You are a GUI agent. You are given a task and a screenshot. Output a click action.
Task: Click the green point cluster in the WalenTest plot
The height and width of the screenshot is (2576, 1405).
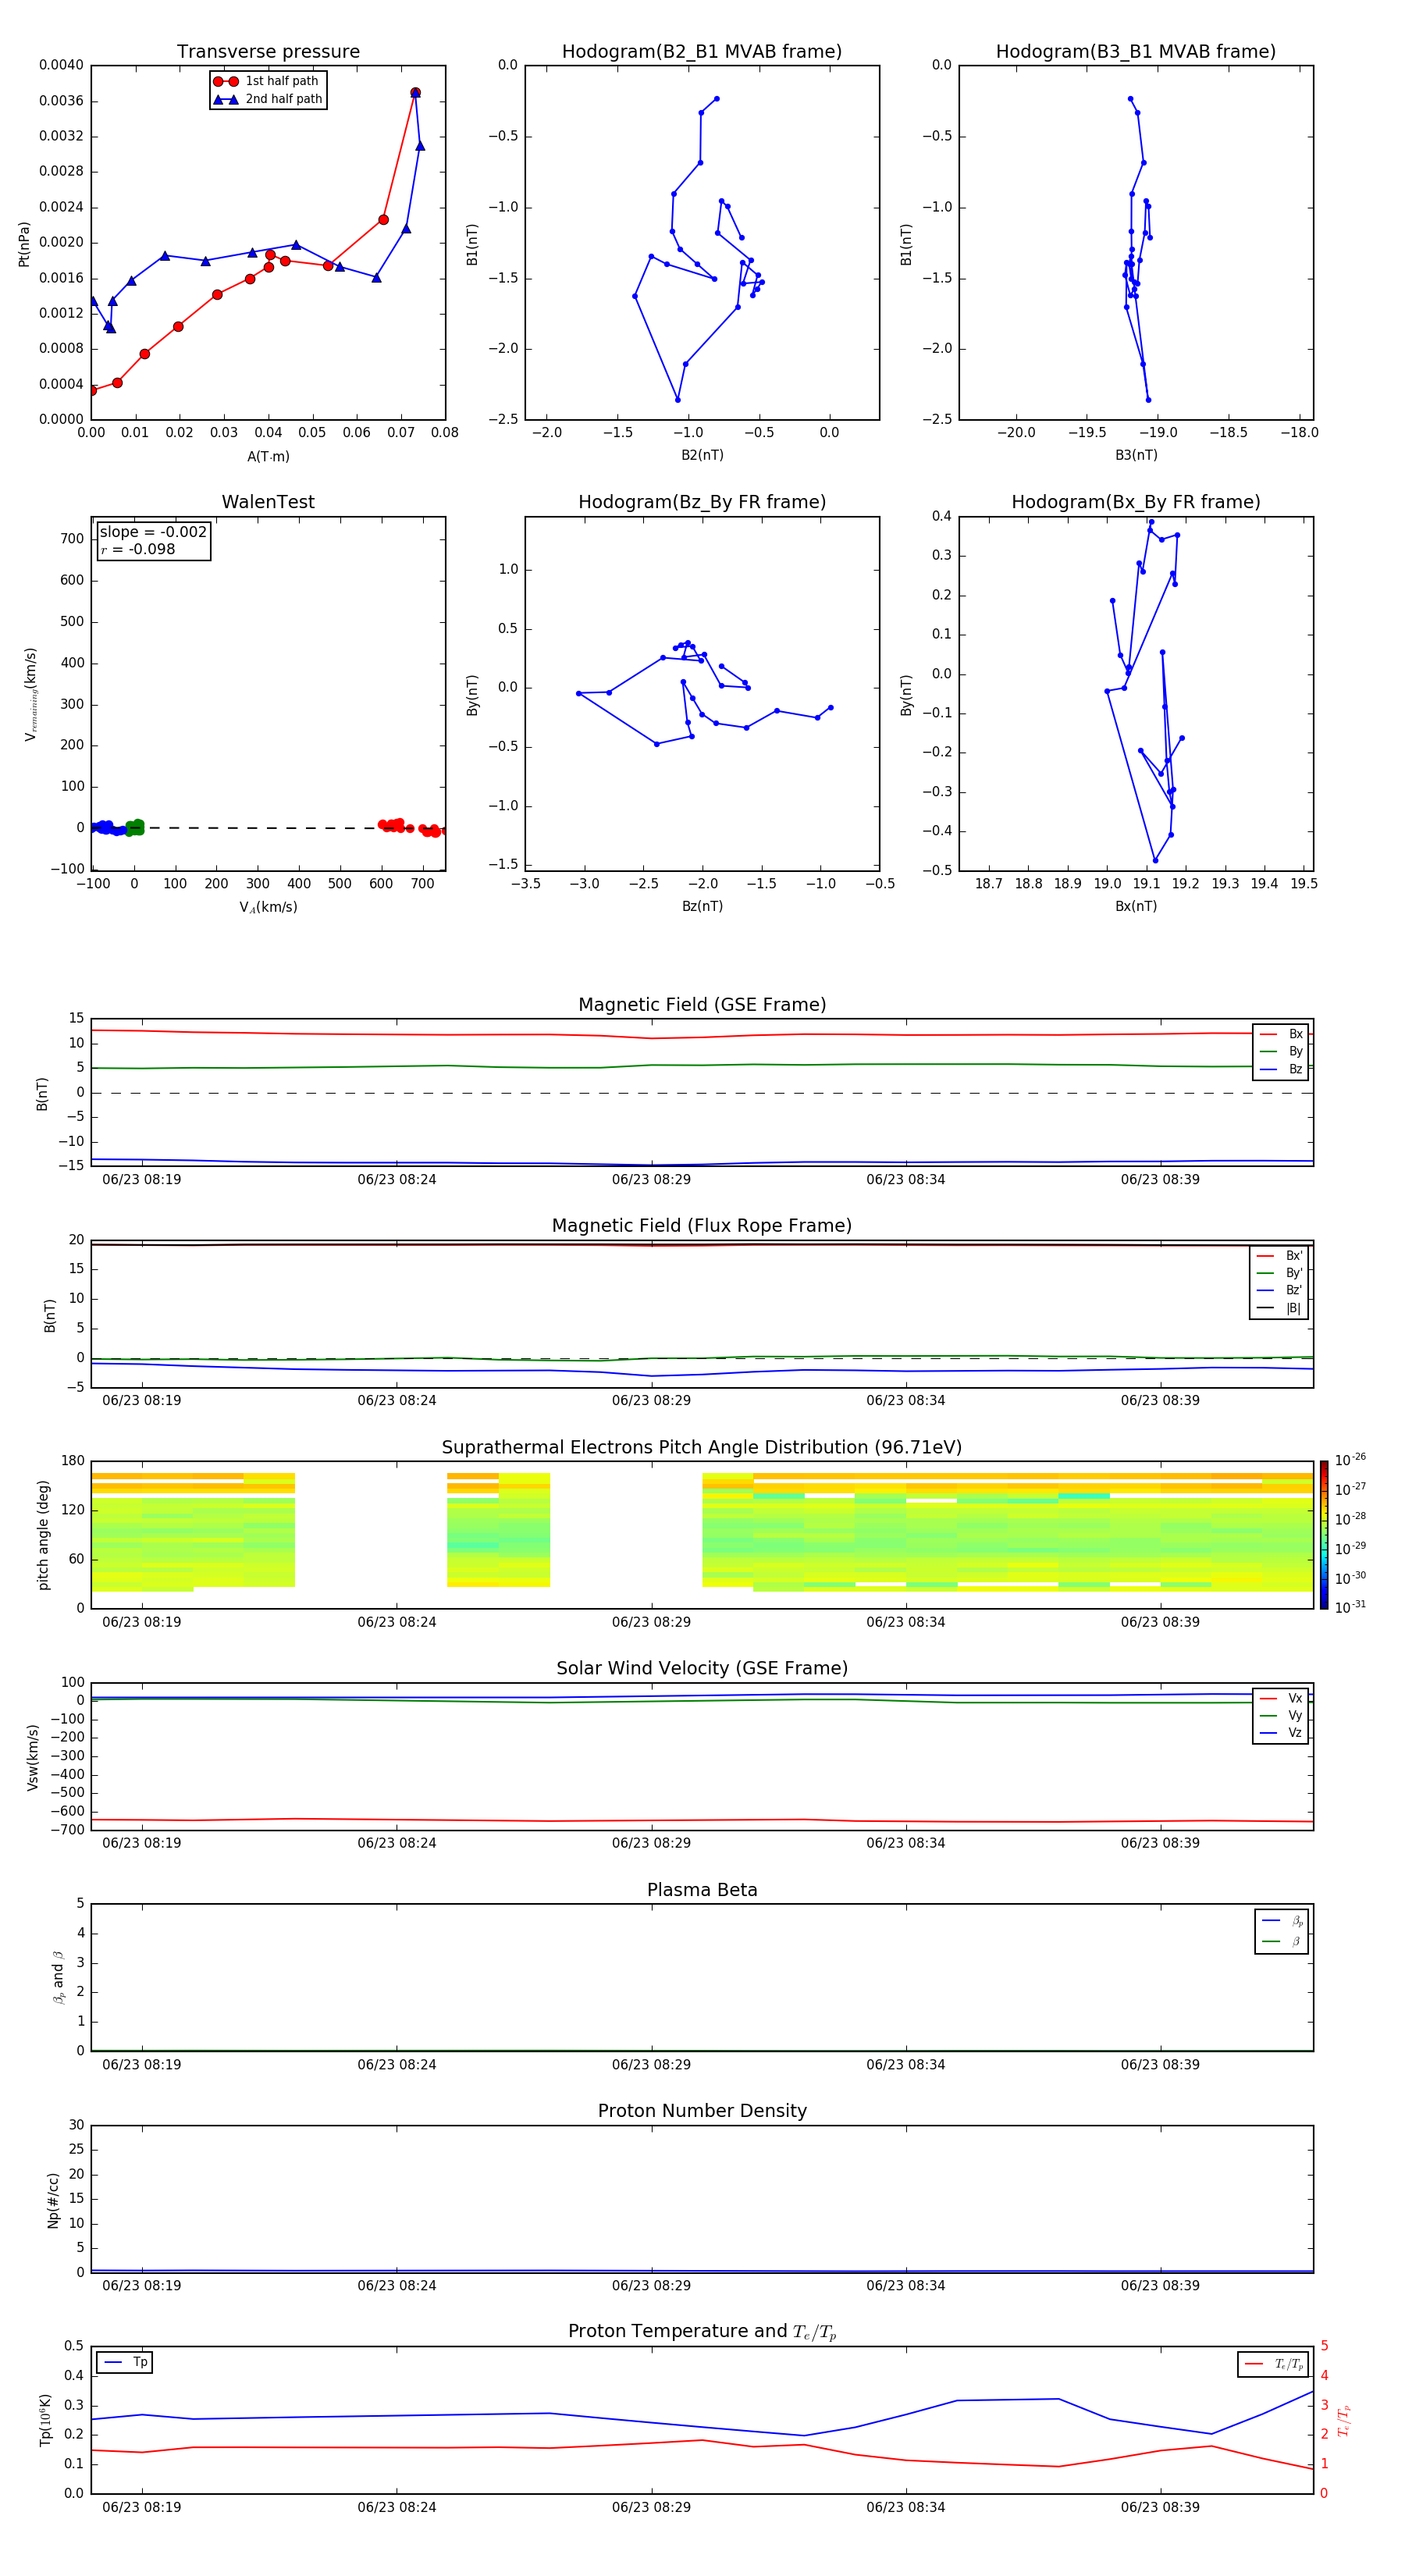(x=134, y=827)
